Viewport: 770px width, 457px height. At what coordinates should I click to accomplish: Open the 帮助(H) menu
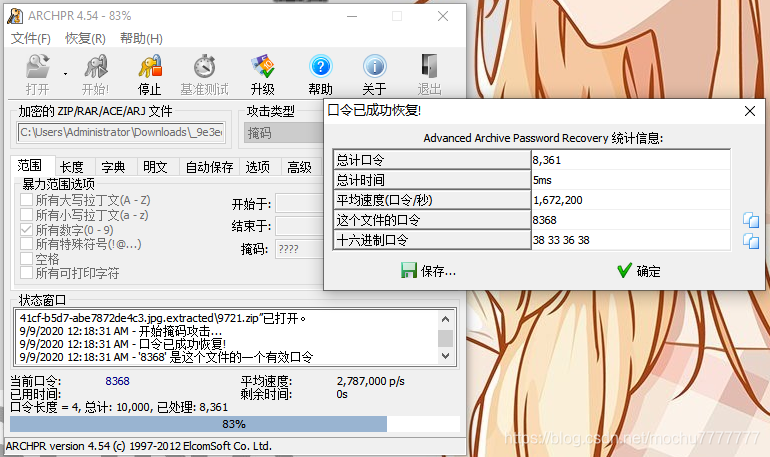pos(141,38)
